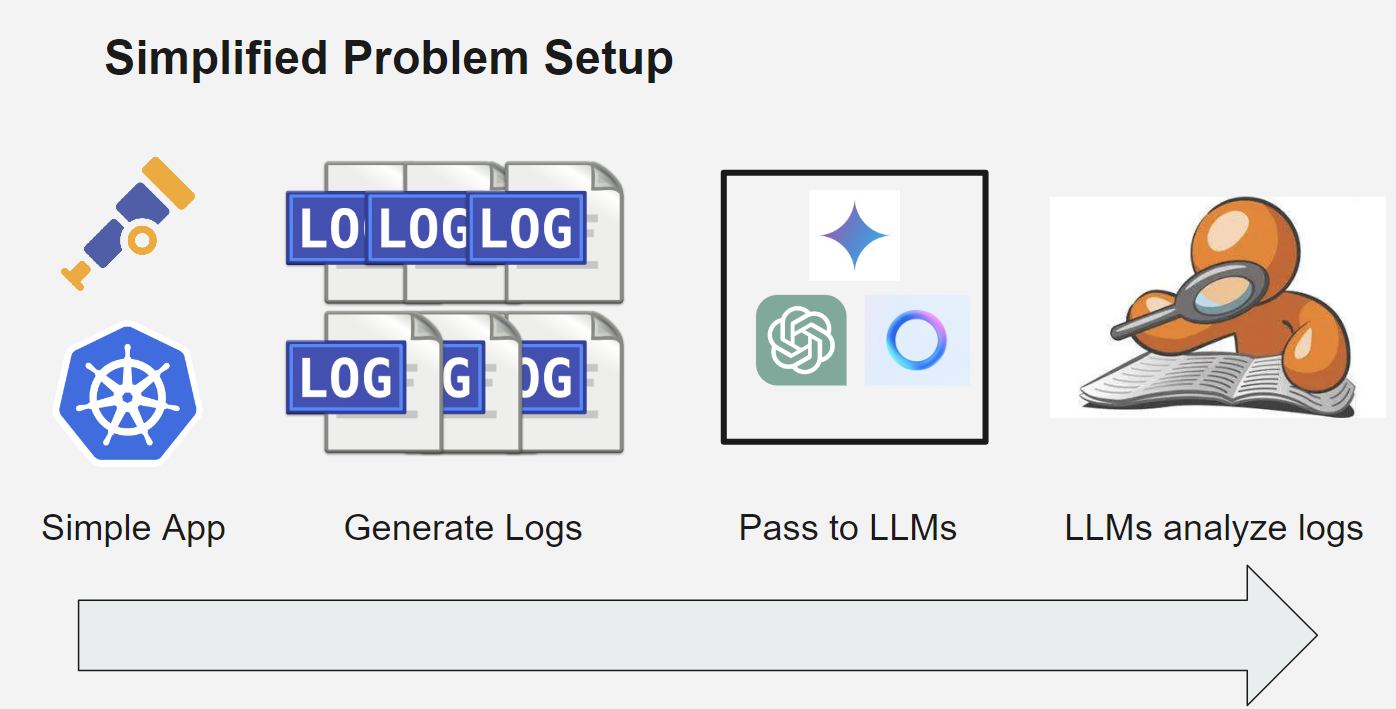This screenshot has width=1396, height=709.
Task: Select the ChatGPT knot logo
Action: point(801,340)
